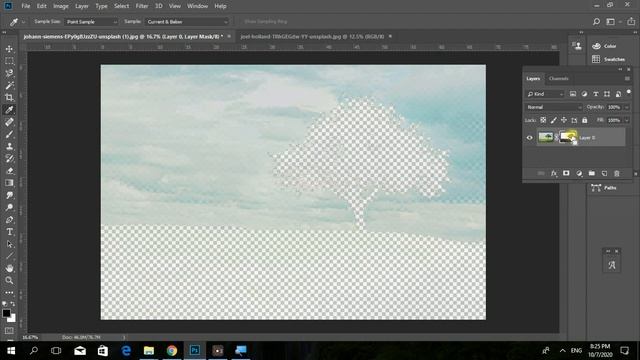Select the Move tool
Screen dimensions: 640x360
tap(9, 49)
